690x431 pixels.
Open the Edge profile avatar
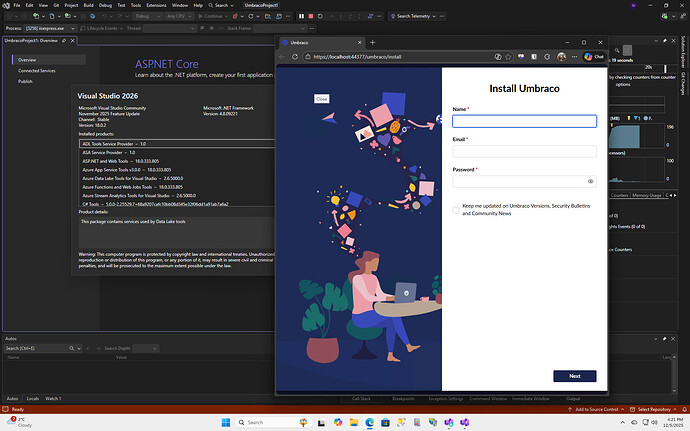[x=561, y=57]
